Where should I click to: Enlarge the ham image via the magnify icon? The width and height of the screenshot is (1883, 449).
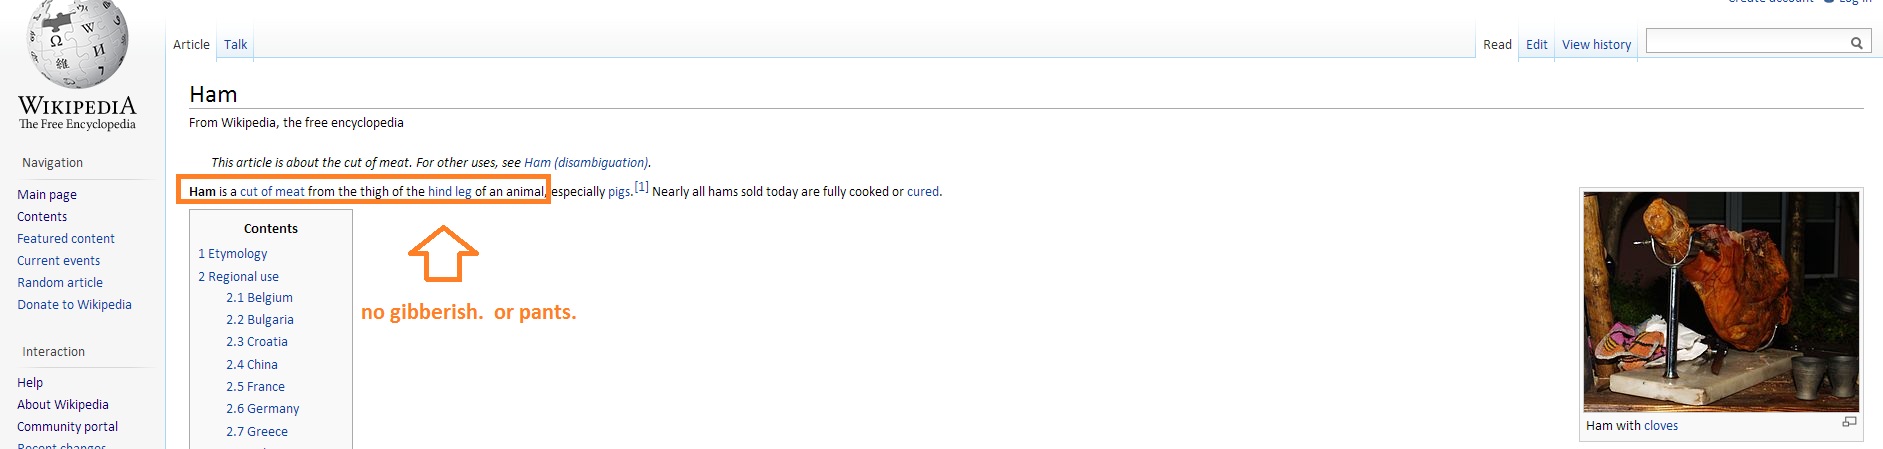[1849, 423]
